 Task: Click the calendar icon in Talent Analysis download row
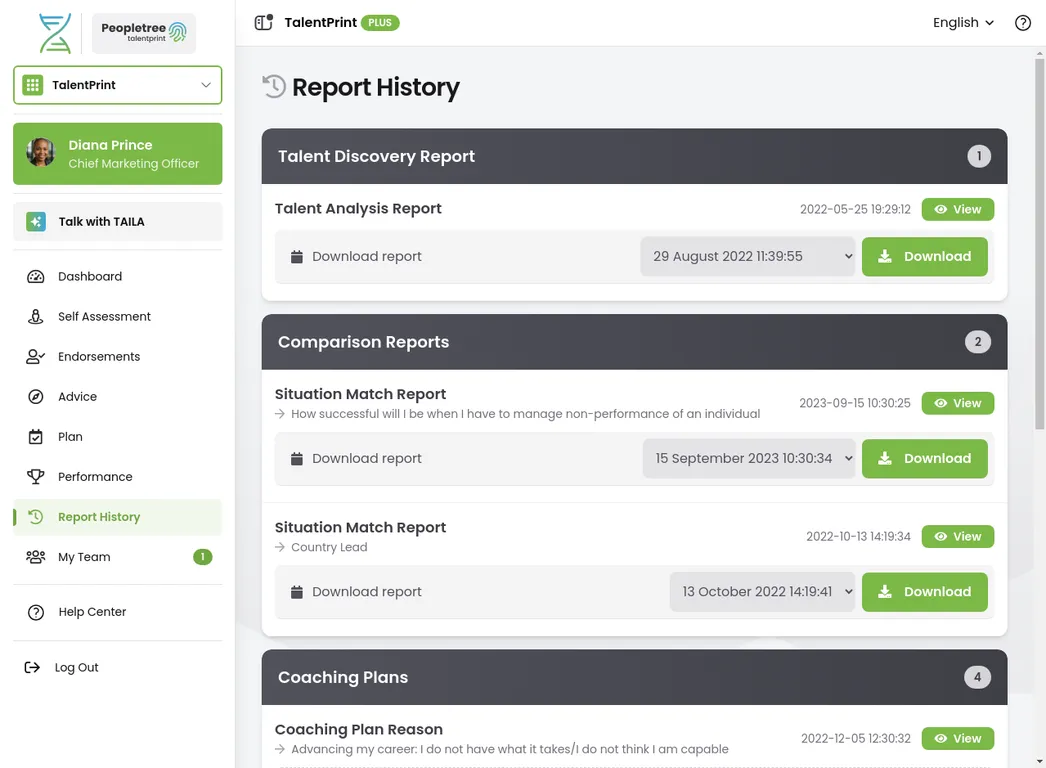(x=297, y=256)
